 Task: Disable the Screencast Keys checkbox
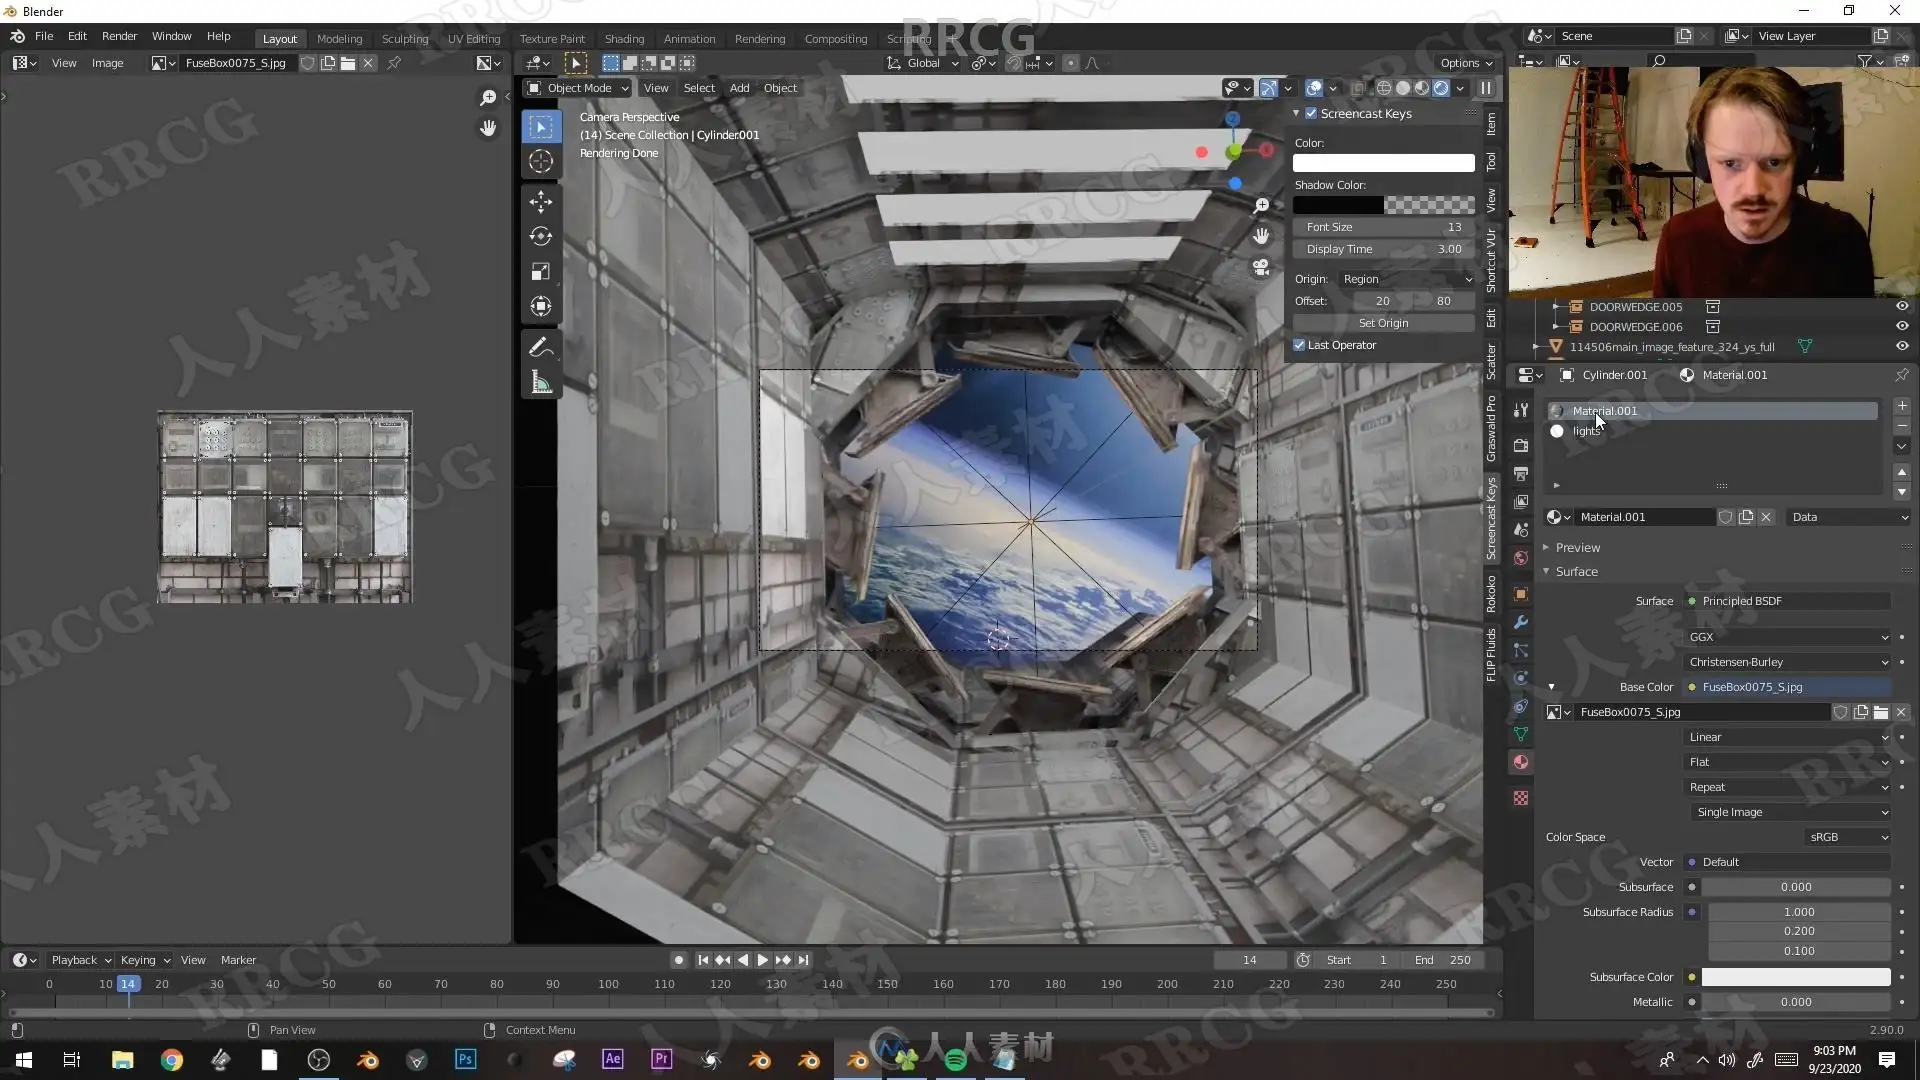pyautogui.click(x=1311, y=114)
